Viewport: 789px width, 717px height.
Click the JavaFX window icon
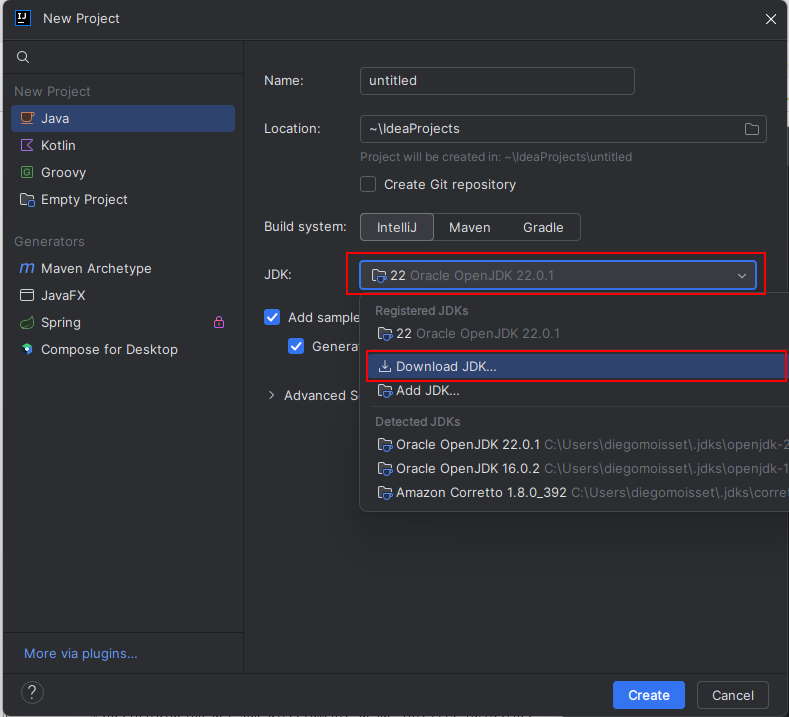point(27,295)
